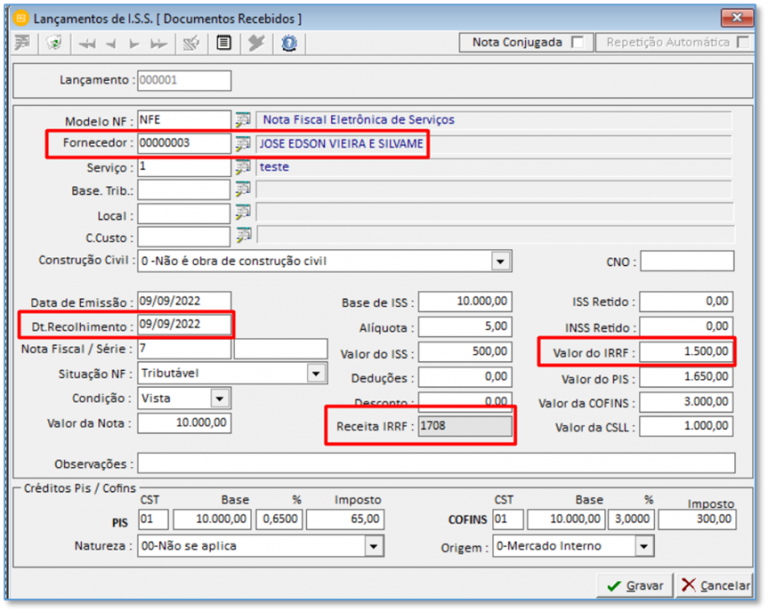Screen dimensions: 768x612
Task: Click the Cancelar button
Action: (716, 586)
